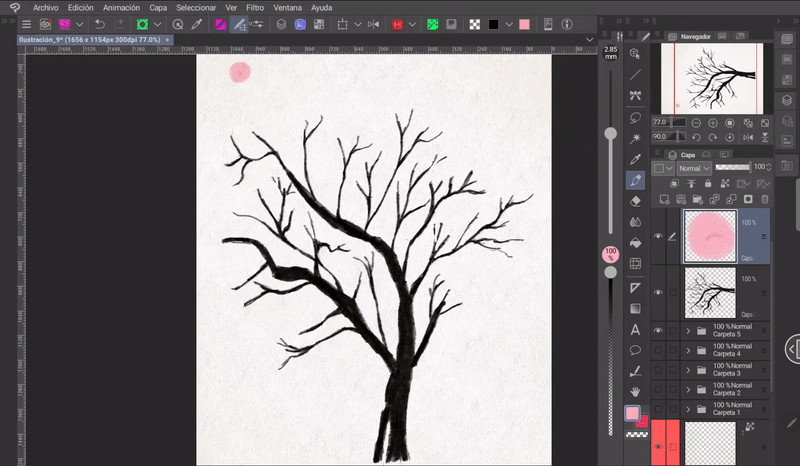Open the Capa menu
800x466 pixels.
[158, 7]
